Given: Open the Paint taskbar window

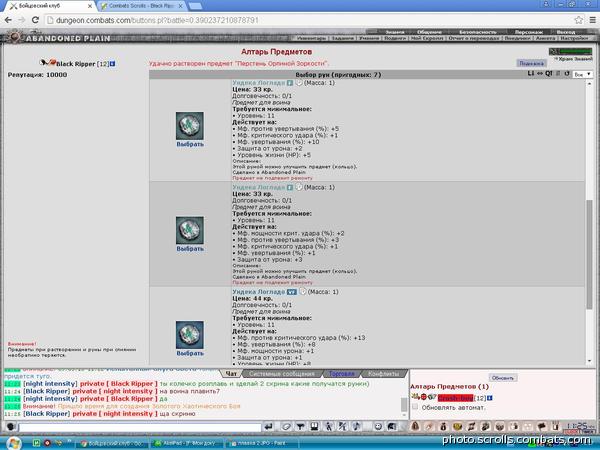Looking at the screenshot, I should [x=262, y=443].
